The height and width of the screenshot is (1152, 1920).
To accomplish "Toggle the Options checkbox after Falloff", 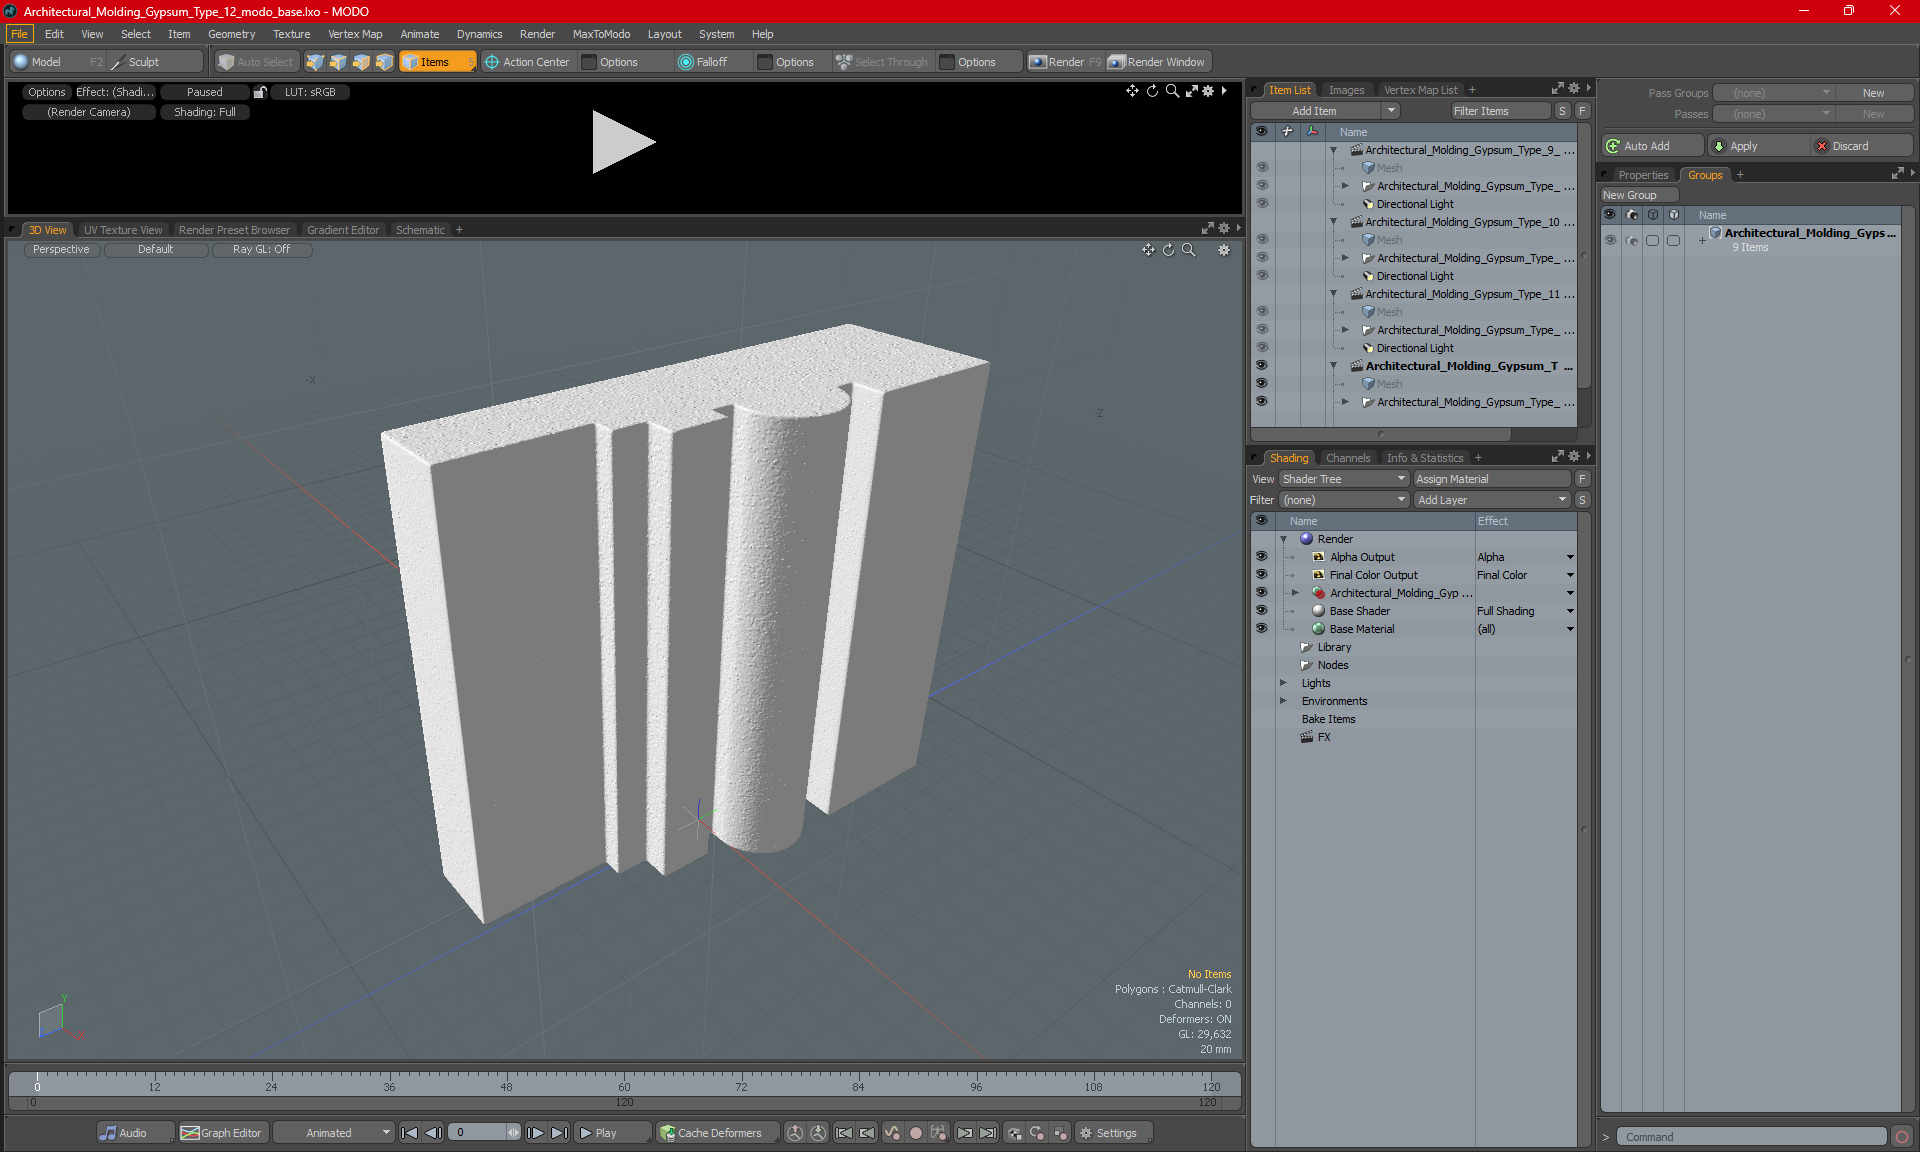I will pos(766,62).
